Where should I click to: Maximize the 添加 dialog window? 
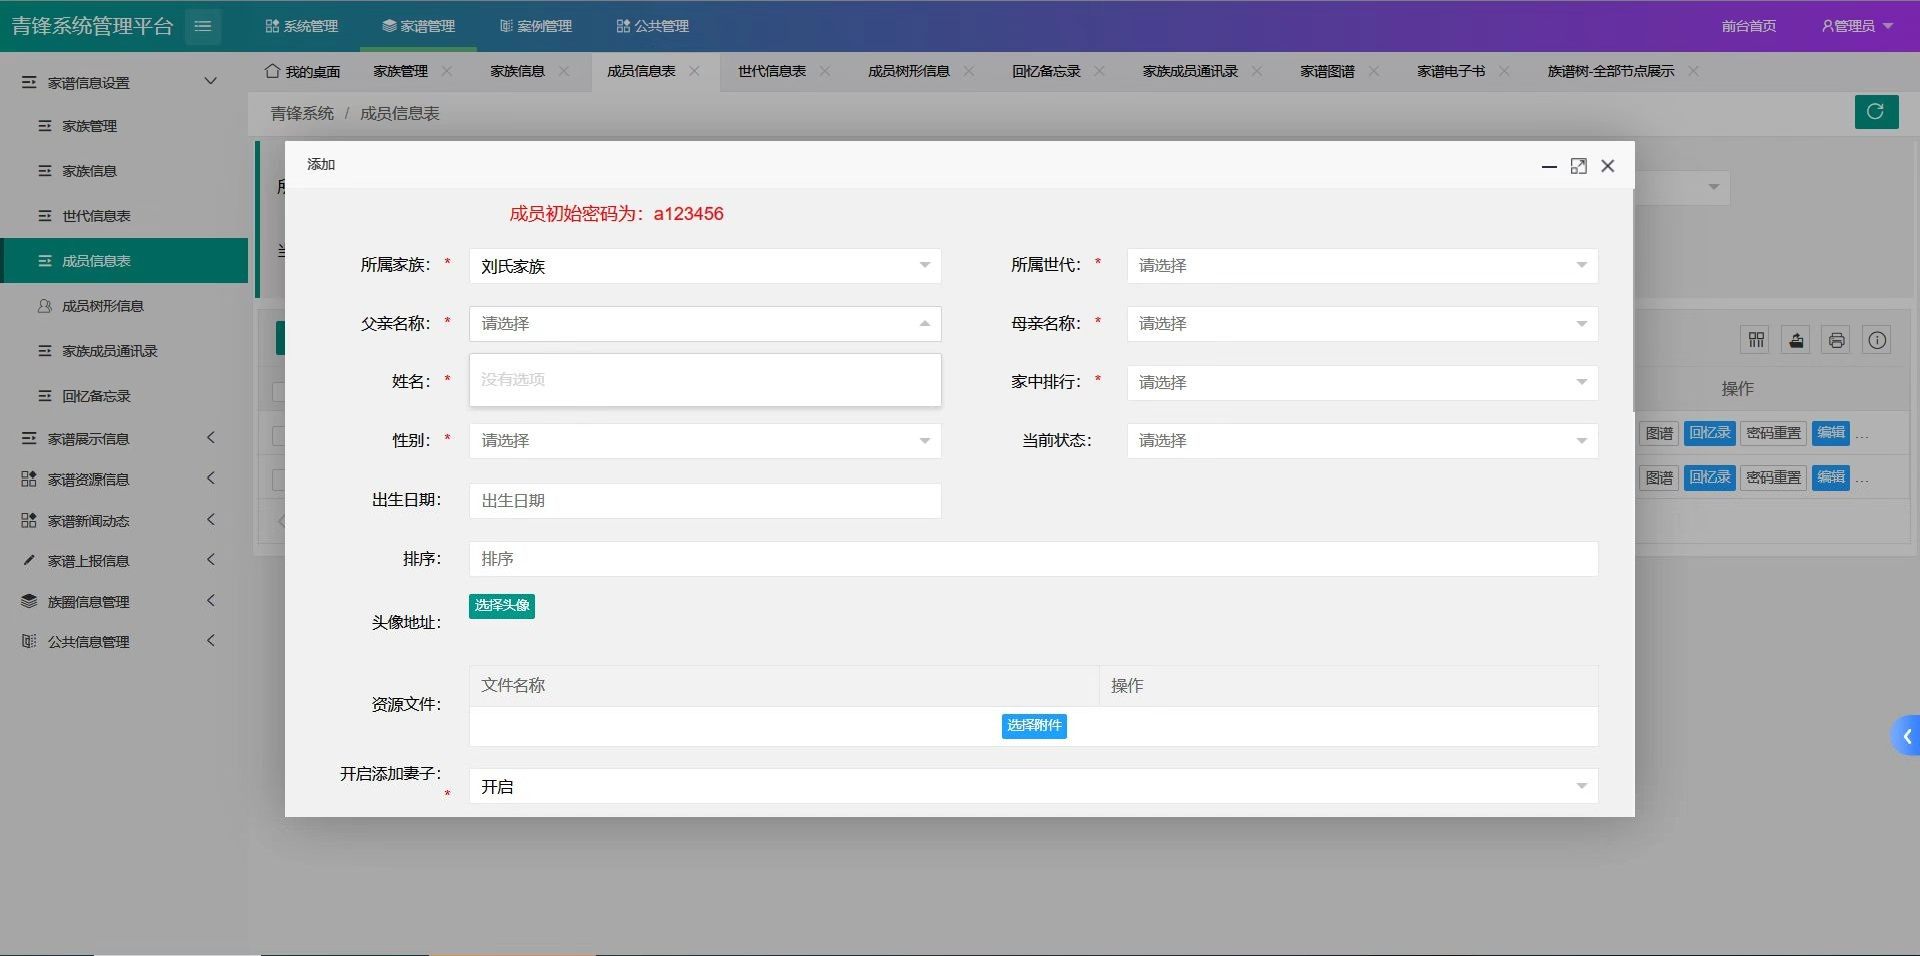coord(1578,166)
